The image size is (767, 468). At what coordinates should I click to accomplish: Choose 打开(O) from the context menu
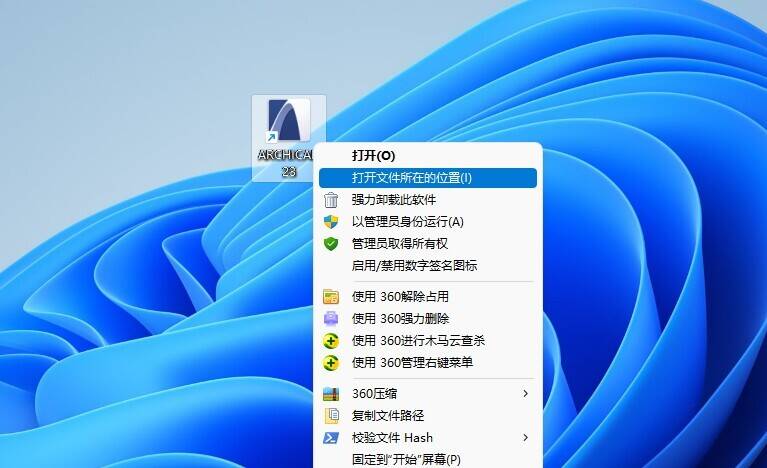point(373,156)
